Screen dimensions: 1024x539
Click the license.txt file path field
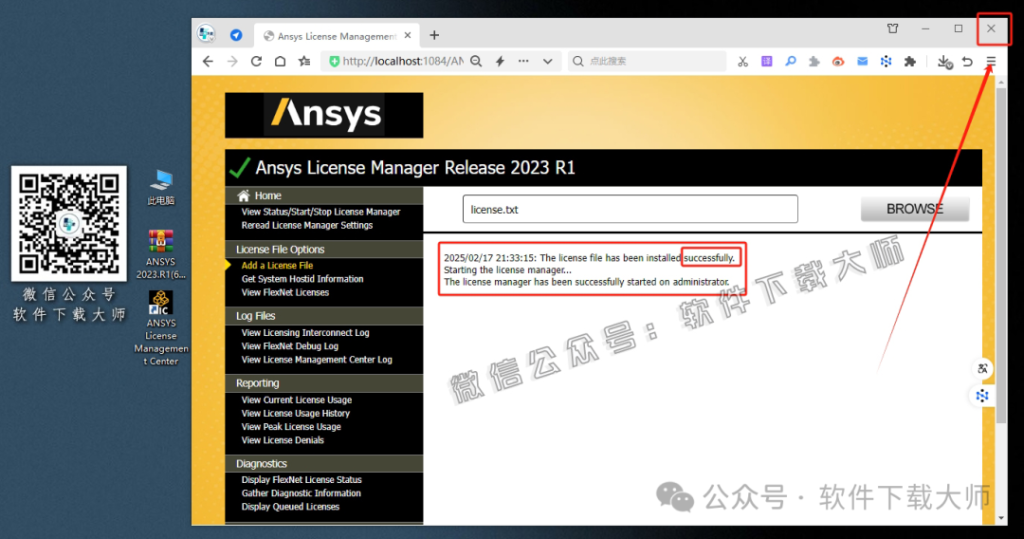[630, 209]
